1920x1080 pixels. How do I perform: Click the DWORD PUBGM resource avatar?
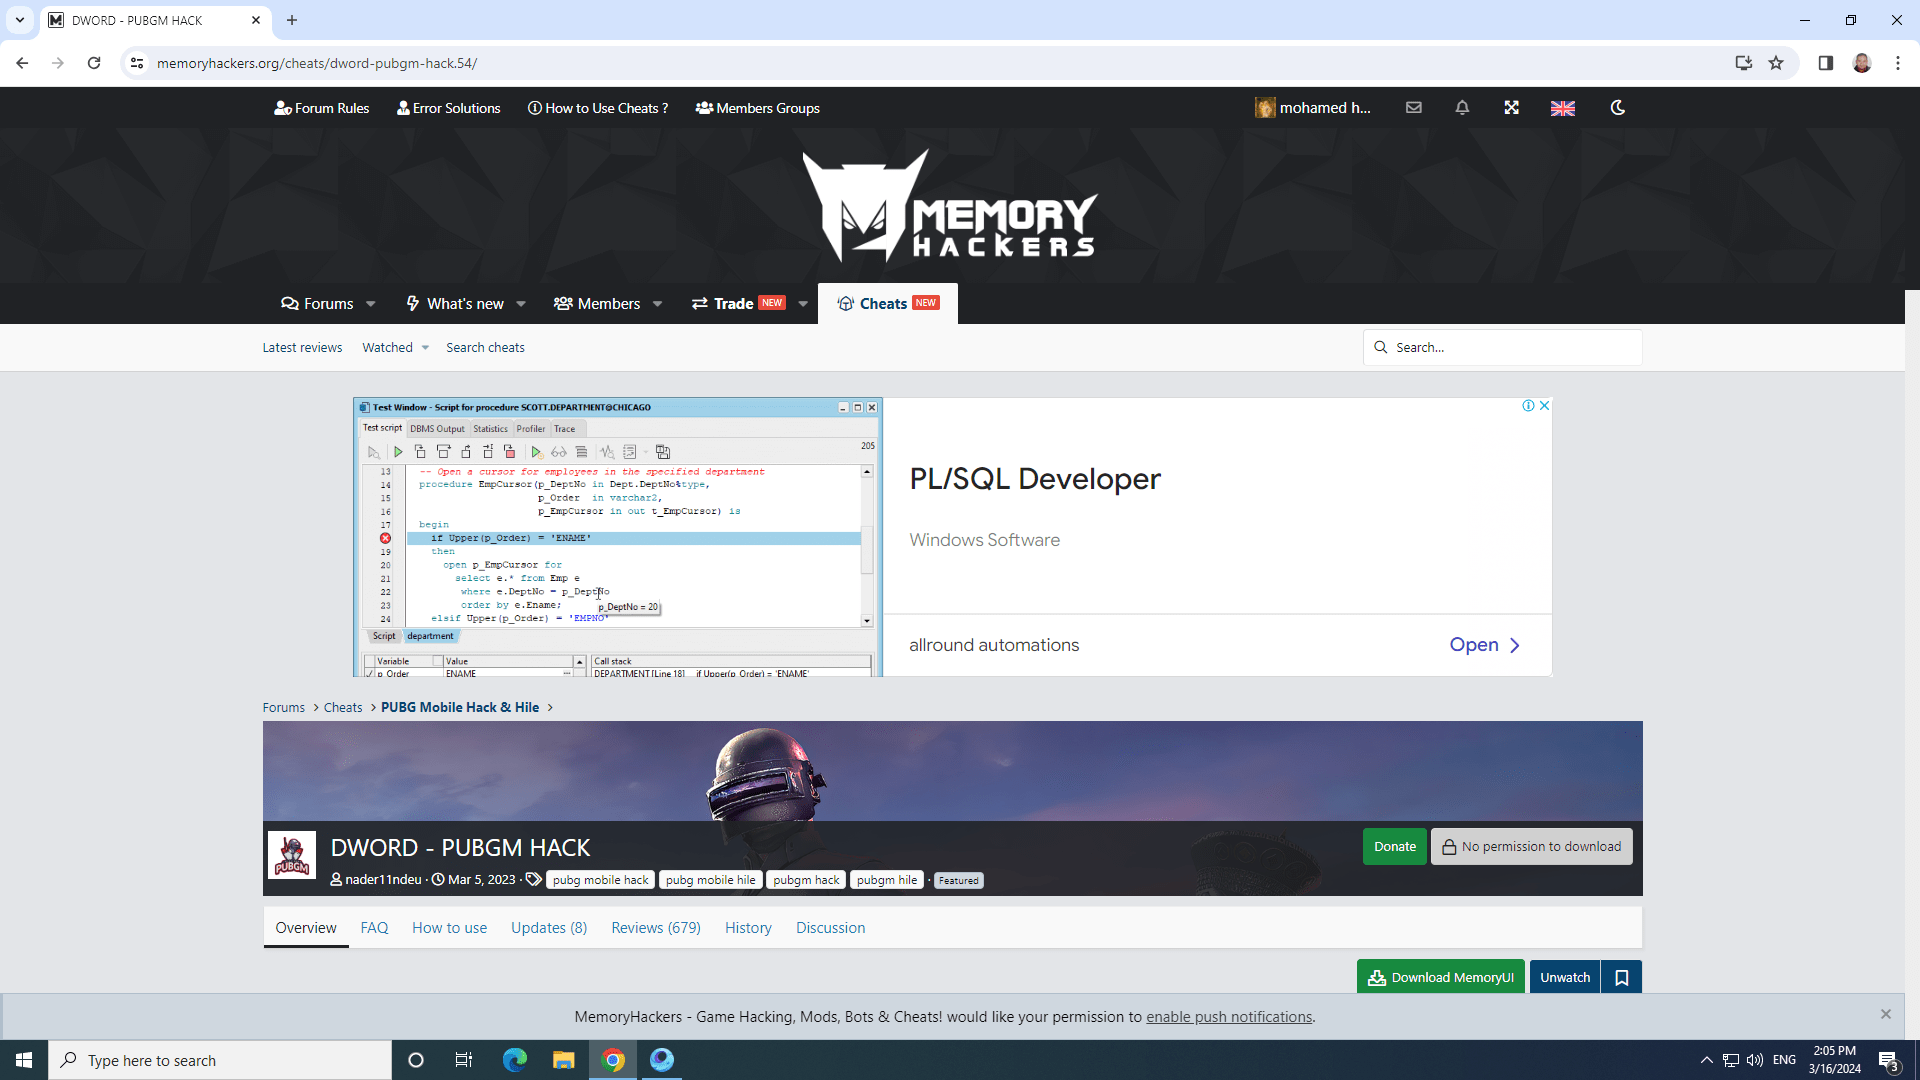point(292,856)
